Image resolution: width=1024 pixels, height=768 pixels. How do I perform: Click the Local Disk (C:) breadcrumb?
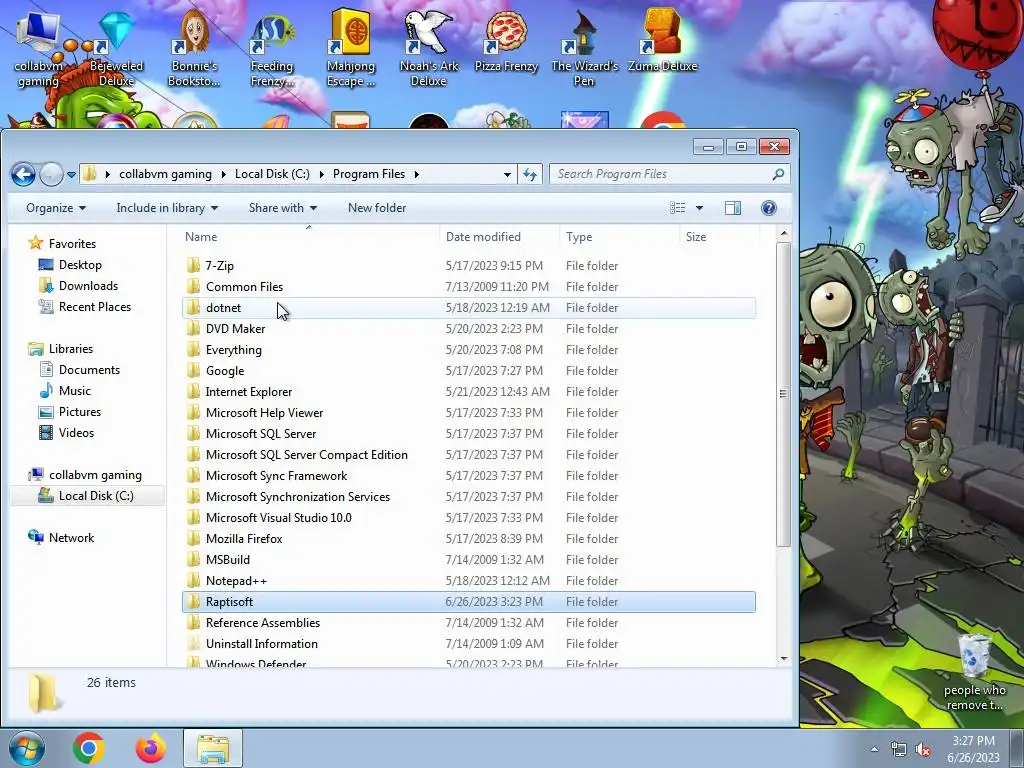pos(272,174)
